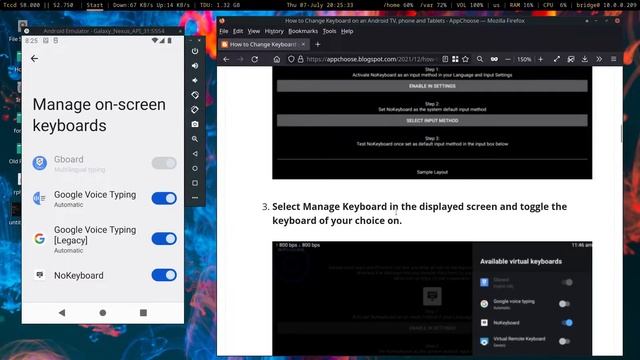Tap NoKeyboard entry label
Viewport: 640px width, 360px height.
pos(79,276)
